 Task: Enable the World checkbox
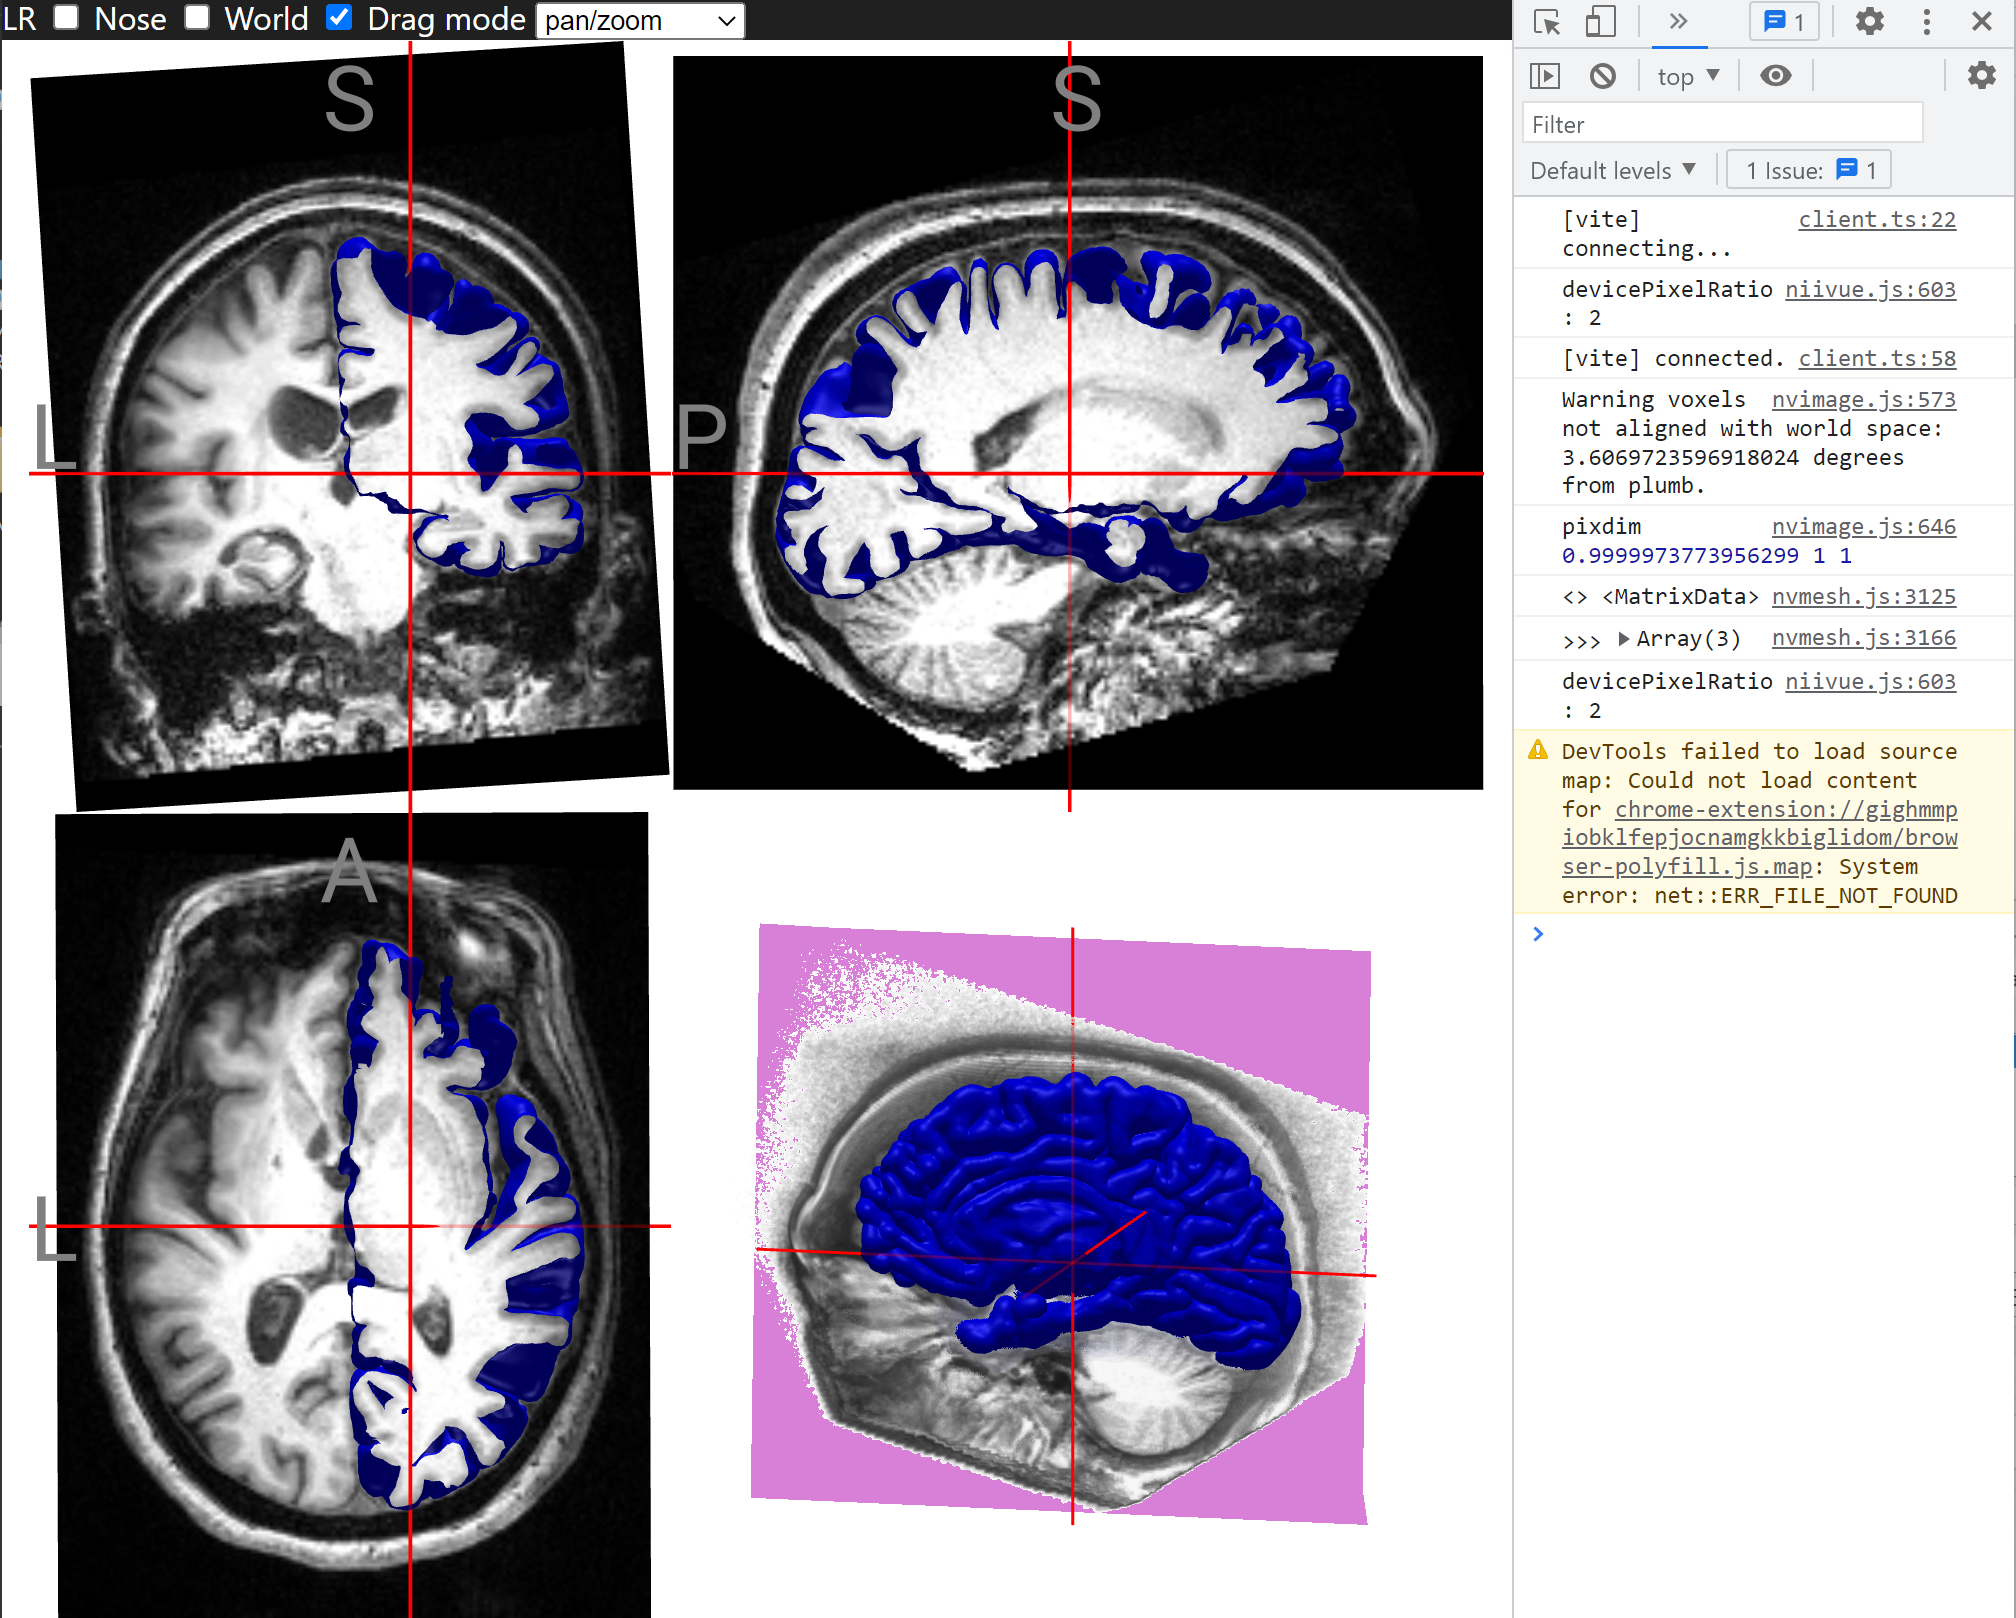(197, 18)
